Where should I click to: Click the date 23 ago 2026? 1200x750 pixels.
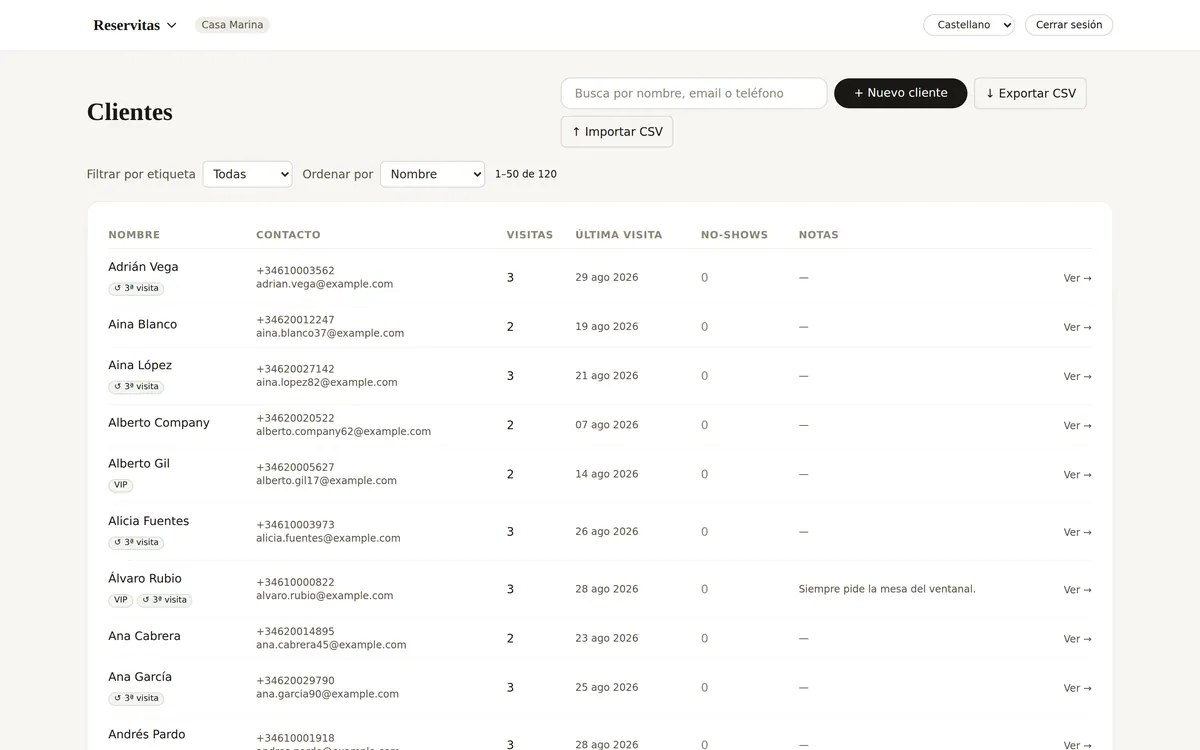click(x=606, y=638)
